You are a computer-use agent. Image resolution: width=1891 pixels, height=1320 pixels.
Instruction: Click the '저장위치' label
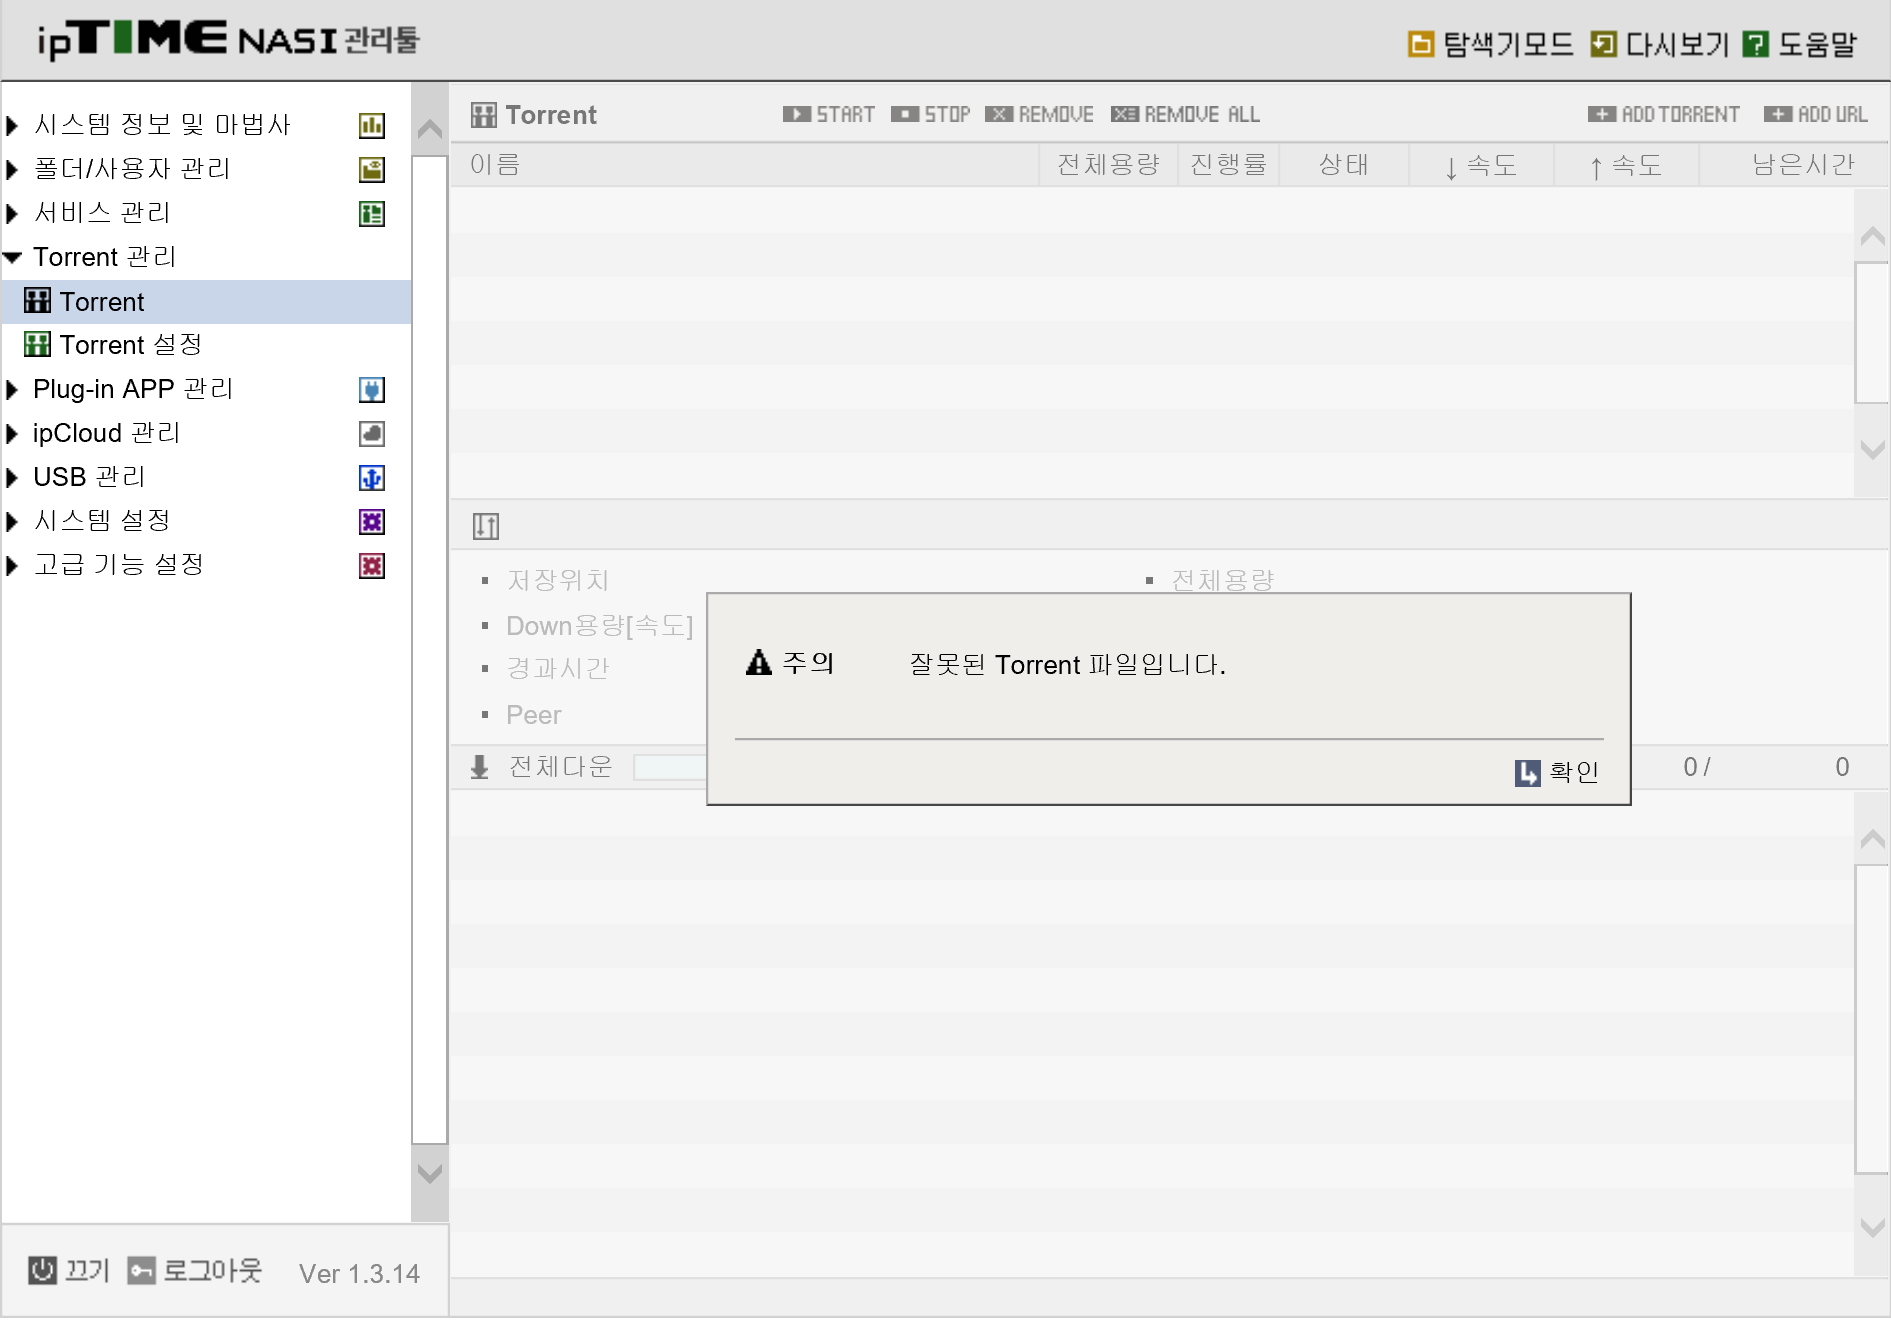558,580
